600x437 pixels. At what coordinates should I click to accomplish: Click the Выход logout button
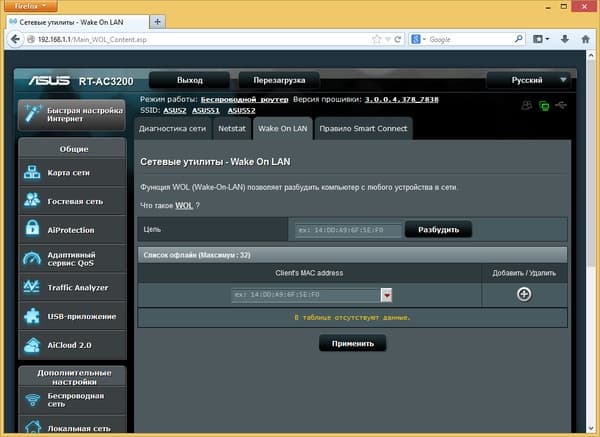[189, 80]
